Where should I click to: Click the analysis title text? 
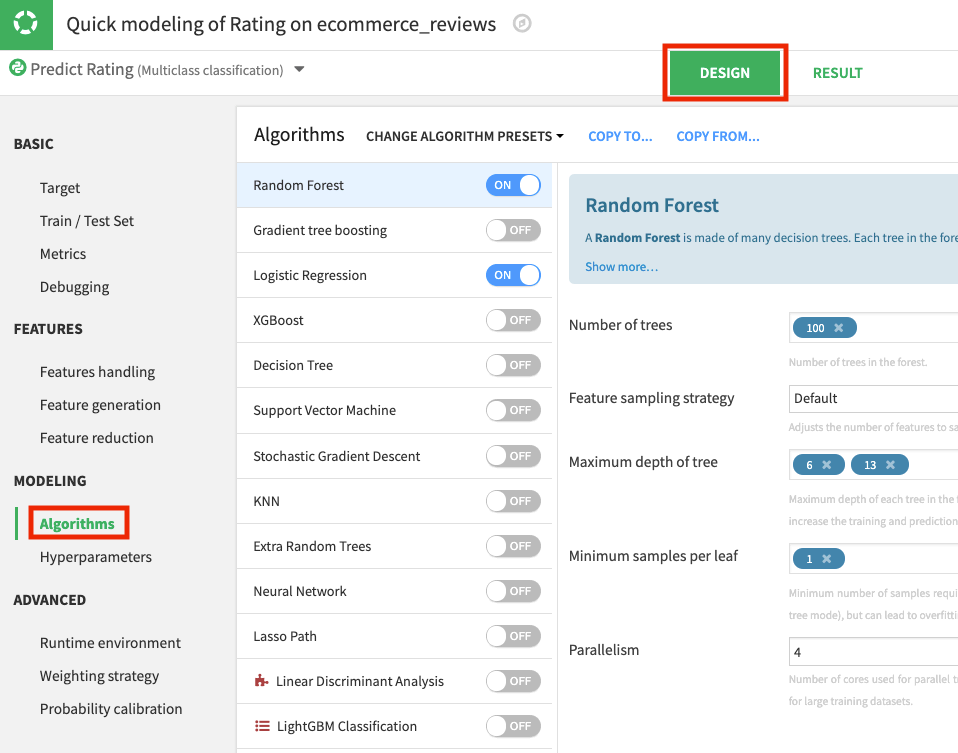281,24
